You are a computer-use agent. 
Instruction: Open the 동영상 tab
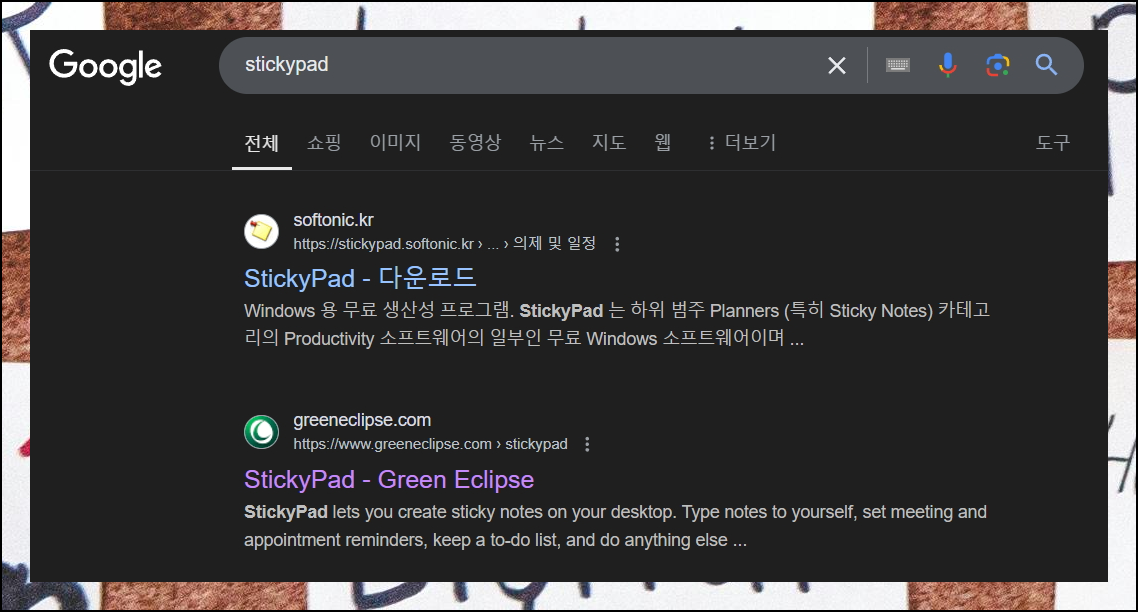pos(475,142)
